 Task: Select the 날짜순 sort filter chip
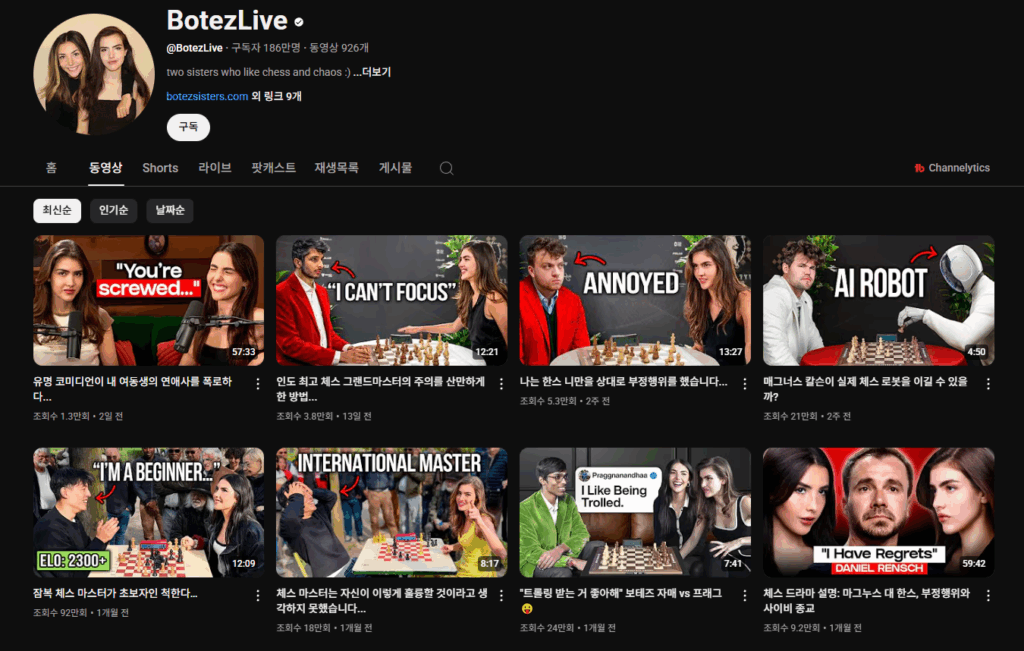169,211
